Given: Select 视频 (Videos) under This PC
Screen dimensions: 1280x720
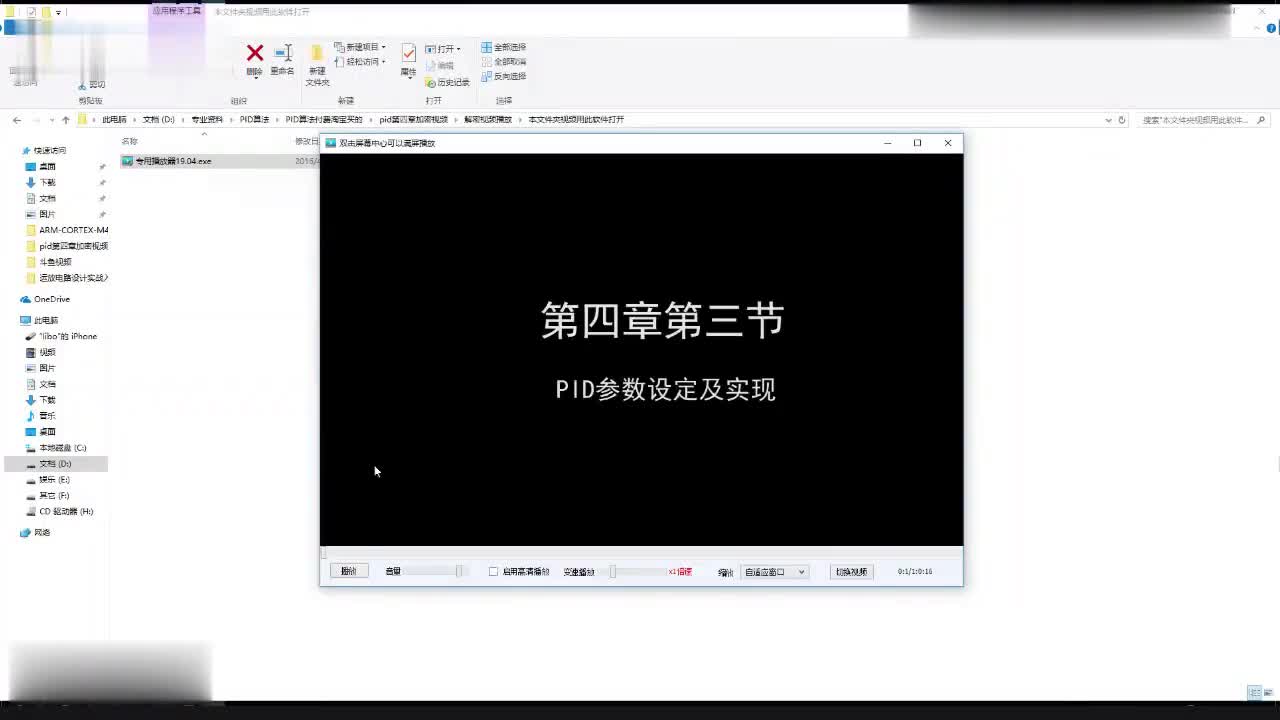Looking at the screenshot, I should [40, 353].
